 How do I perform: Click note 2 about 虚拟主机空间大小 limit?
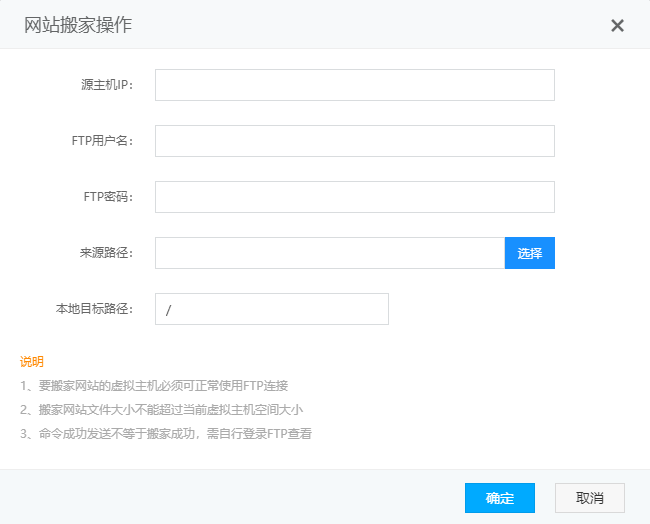[161, 409]
